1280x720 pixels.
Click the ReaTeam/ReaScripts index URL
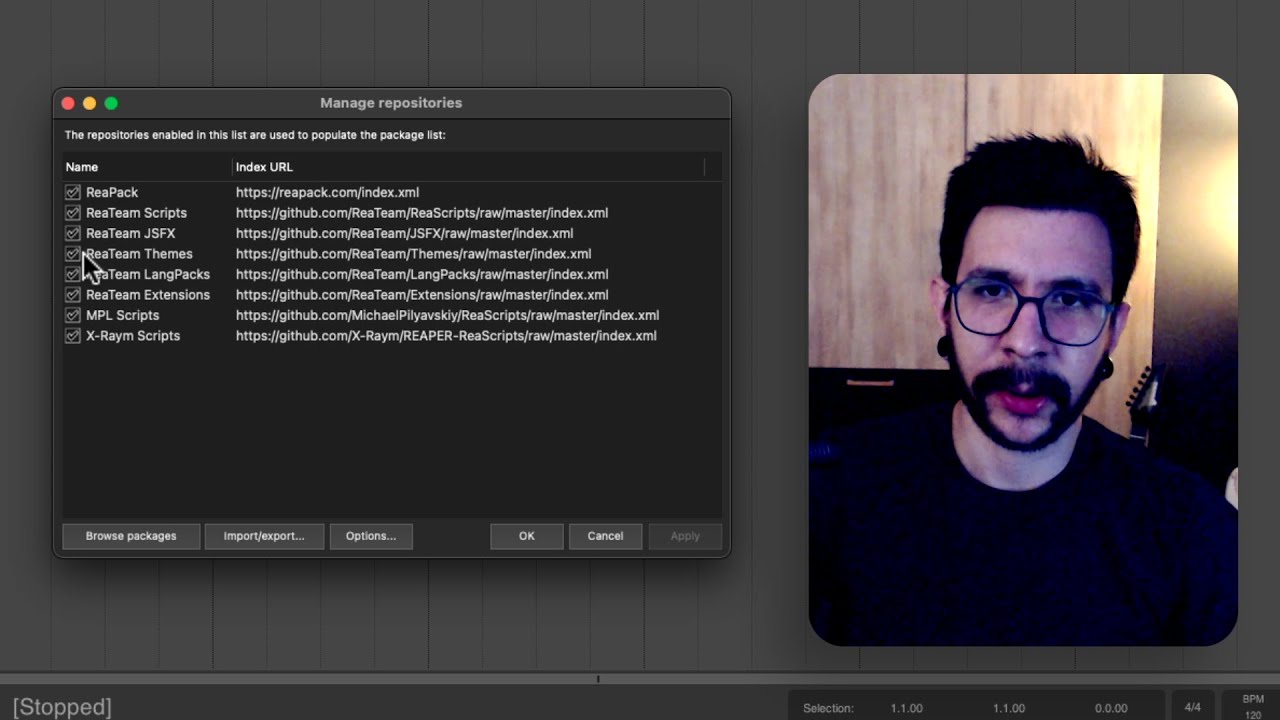coord(422,213)
